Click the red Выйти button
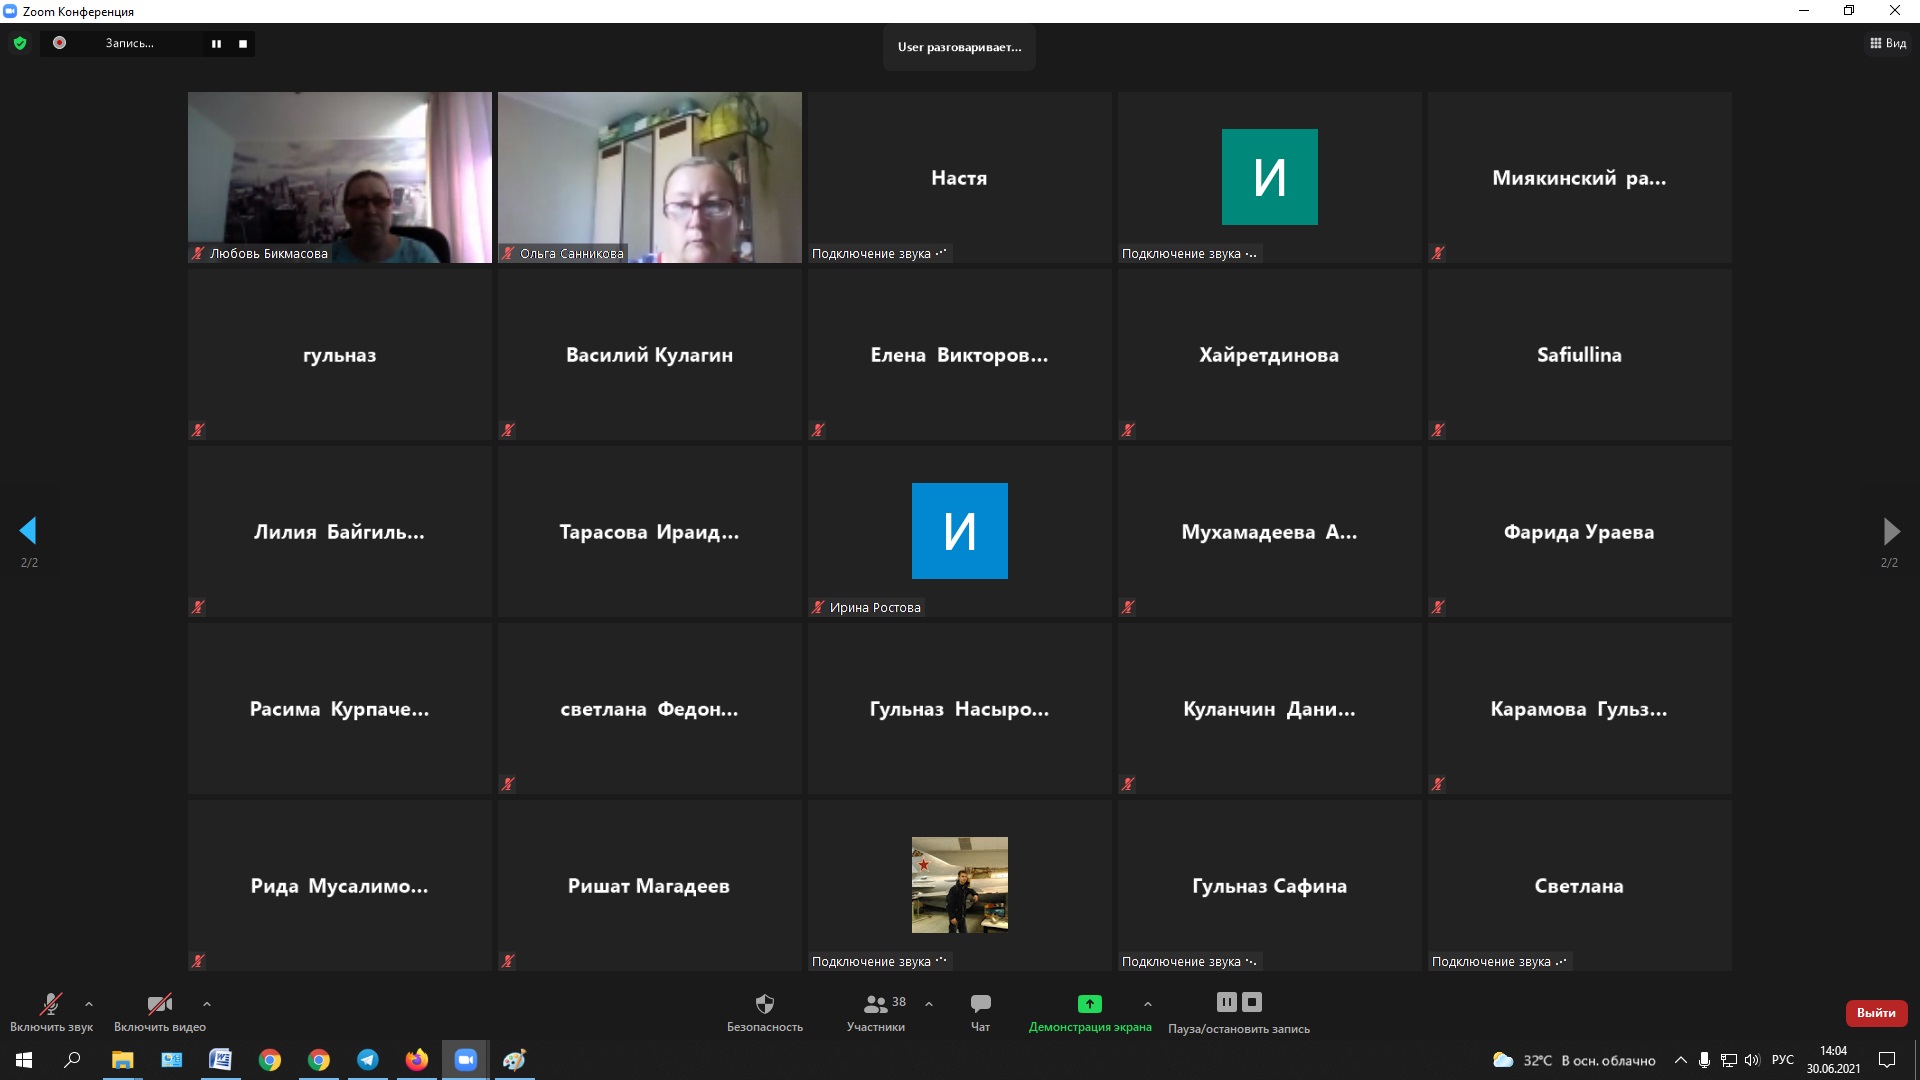Image resolution: width=1920 pixels, height=1080 pixels. (1876, 1013)
